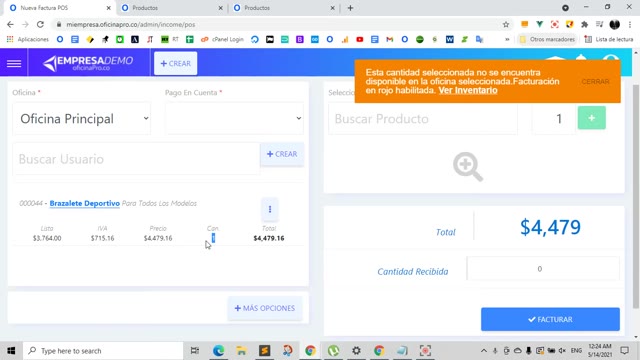
Task: Show more bookmarks with the chevron
Action: [507, 39]
